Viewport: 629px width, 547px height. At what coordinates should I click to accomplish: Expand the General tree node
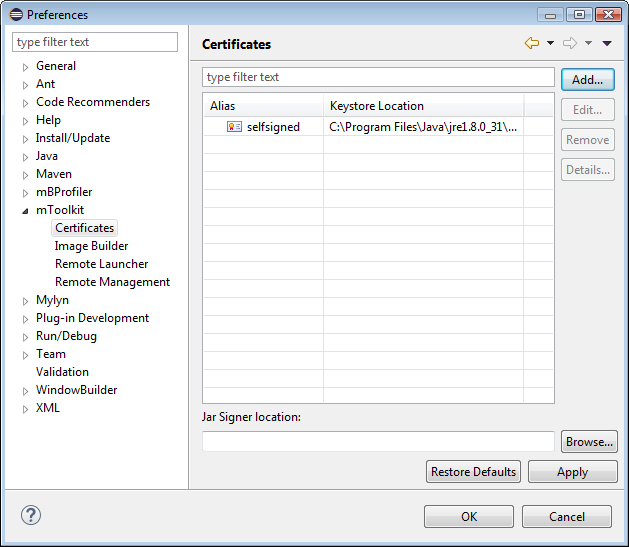[x=26, y=67]
